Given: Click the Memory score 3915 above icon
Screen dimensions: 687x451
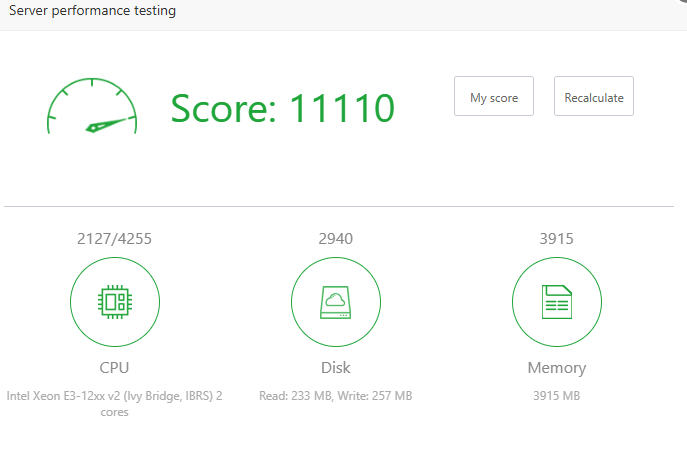Looking at the screenshot, I should coord(556,238).
